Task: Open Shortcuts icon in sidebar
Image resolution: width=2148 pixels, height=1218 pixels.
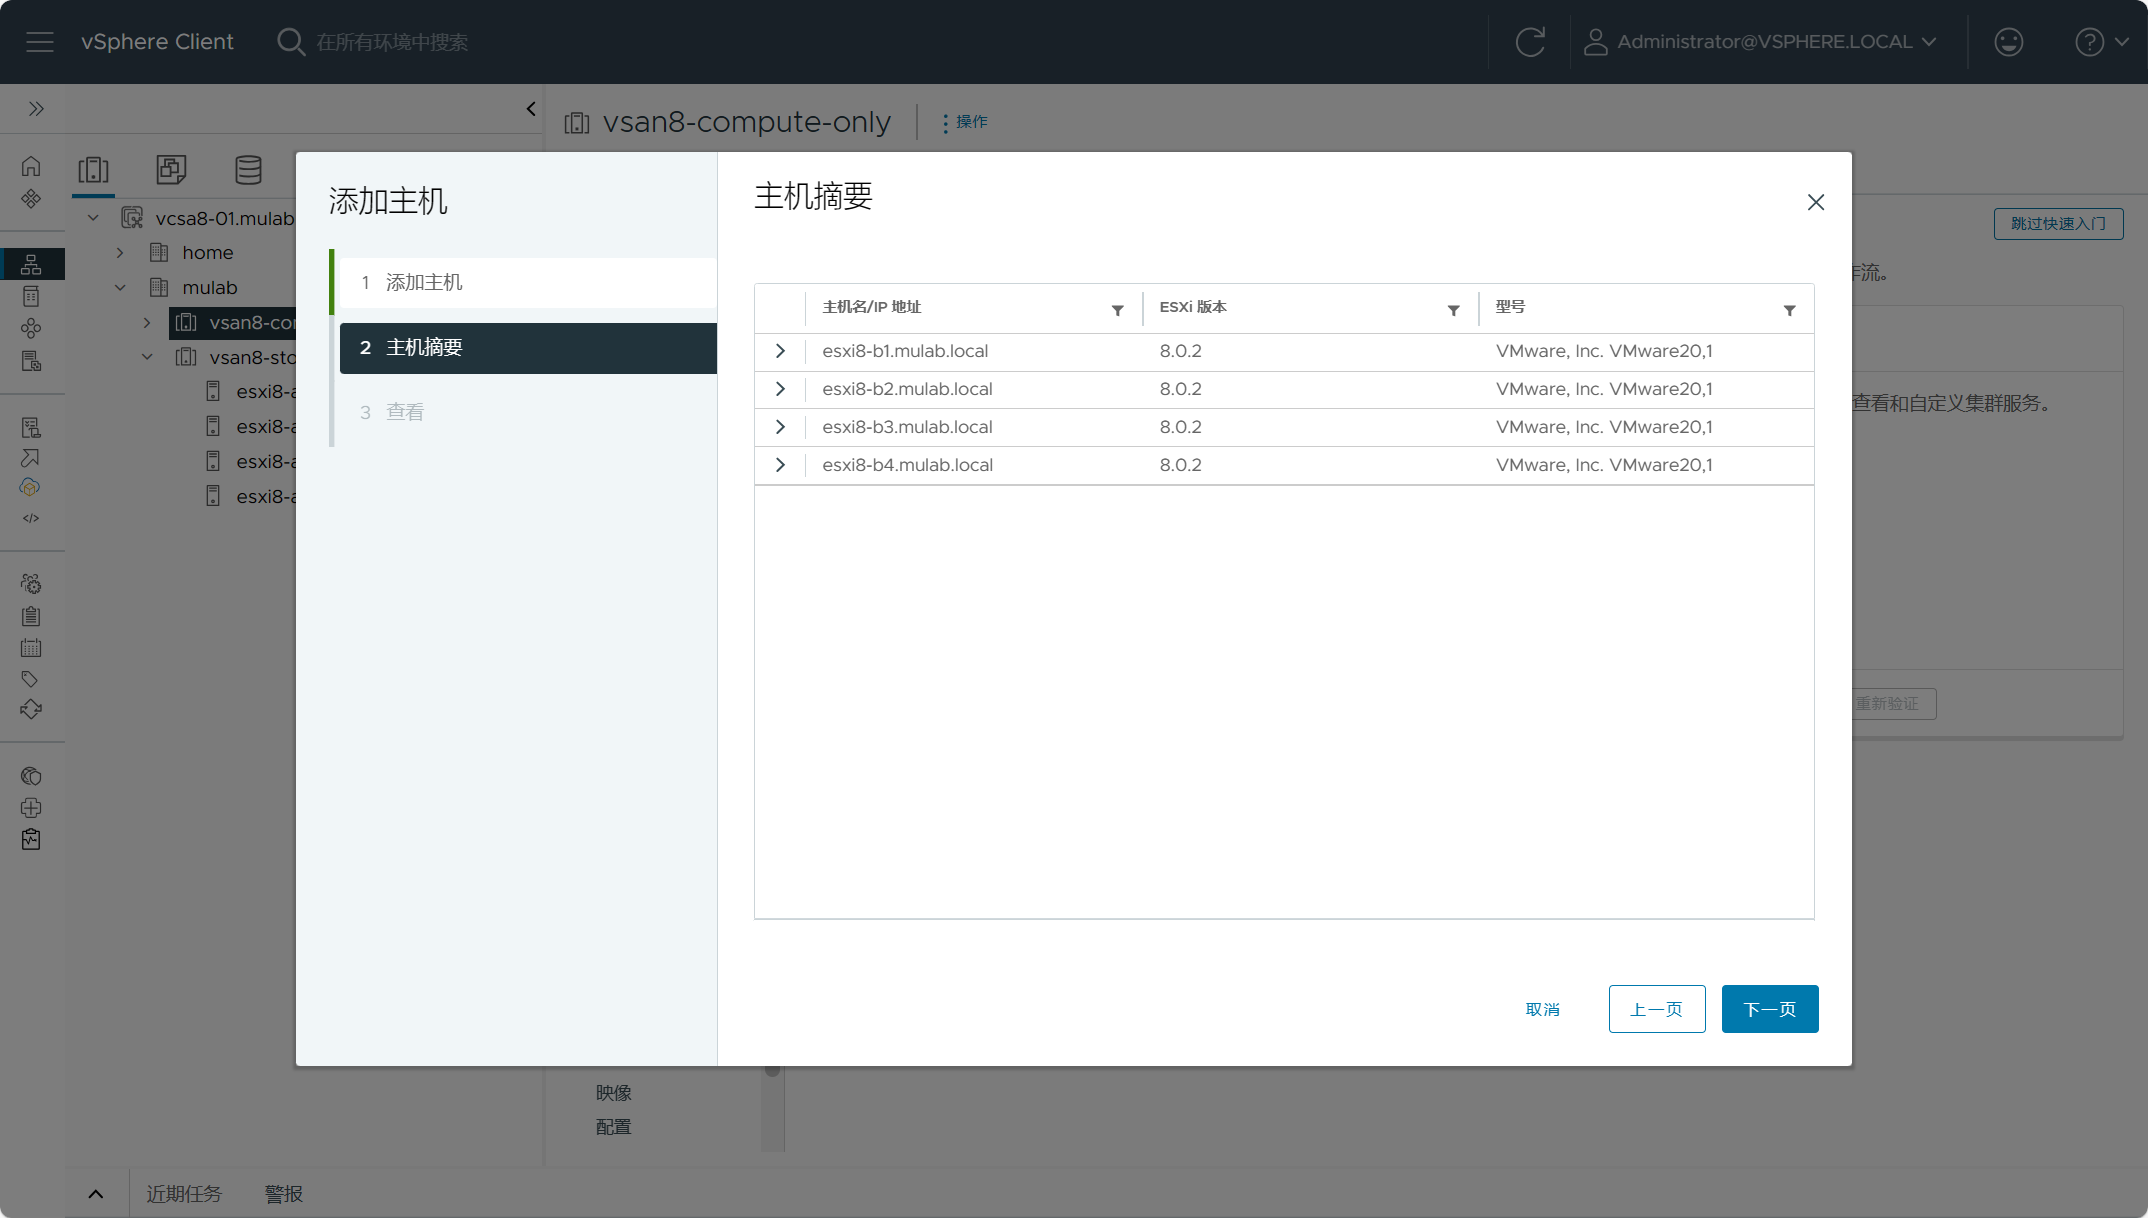Action: pos(31,198)
